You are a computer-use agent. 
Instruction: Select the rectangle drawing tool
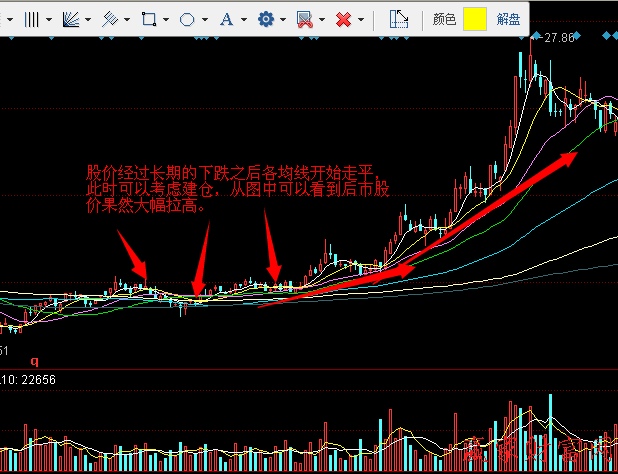148,19
